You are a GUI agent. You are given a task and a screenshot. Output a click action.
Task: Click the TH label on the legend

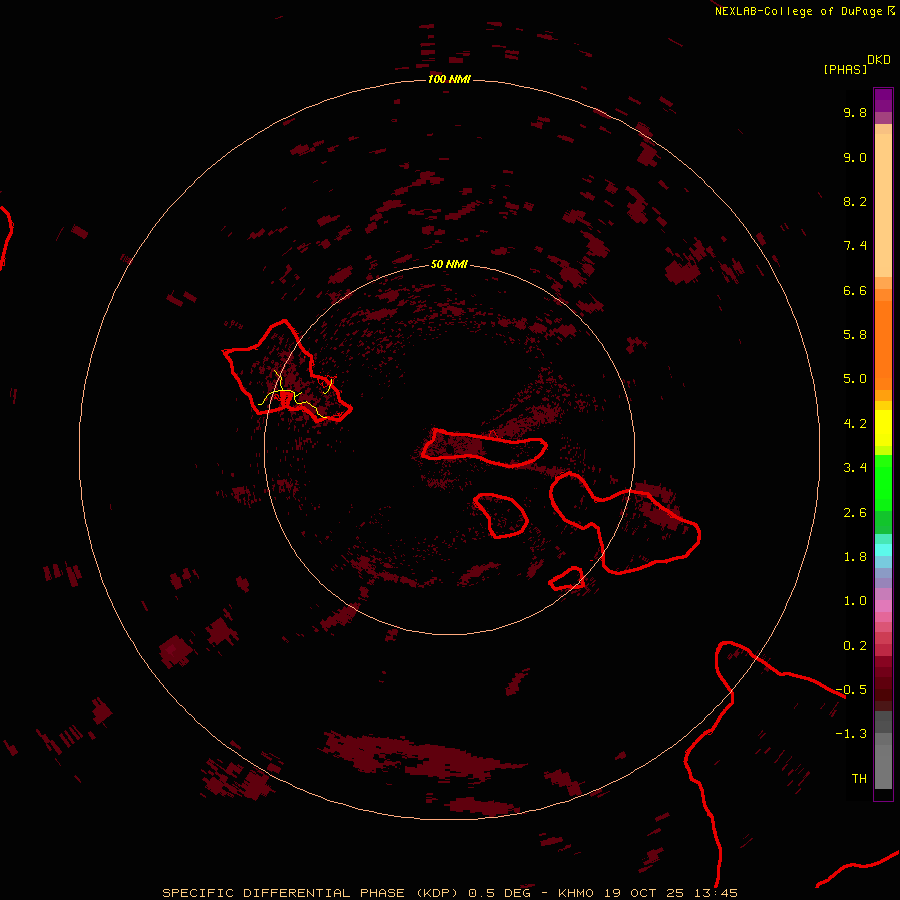tap(858, 778)
